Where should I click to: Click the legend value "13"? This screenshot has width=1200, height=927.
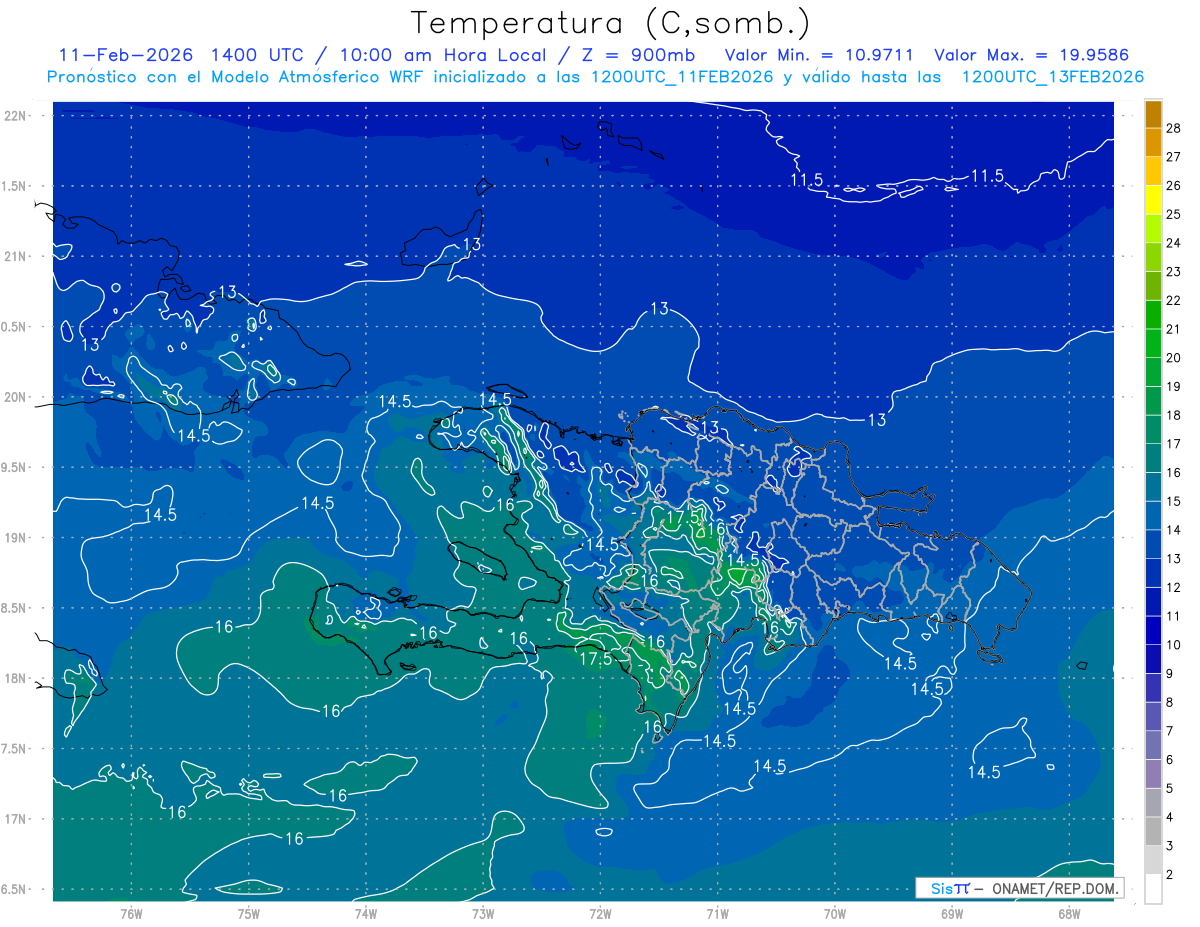coord(1174,559)
